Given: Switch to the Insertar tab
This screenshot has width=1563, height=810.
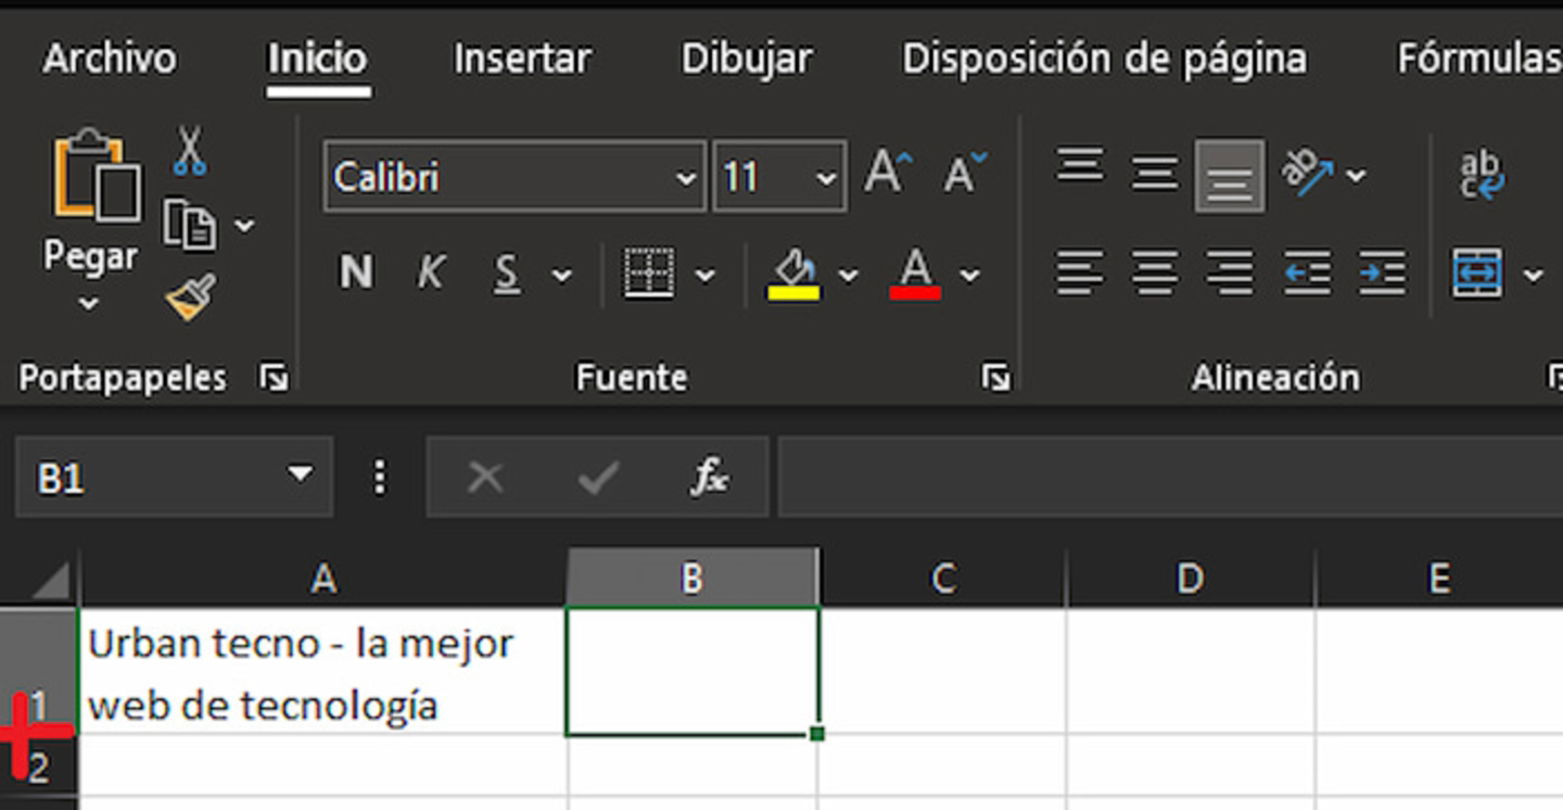Looking at the screenshot, I should [522, 58].
